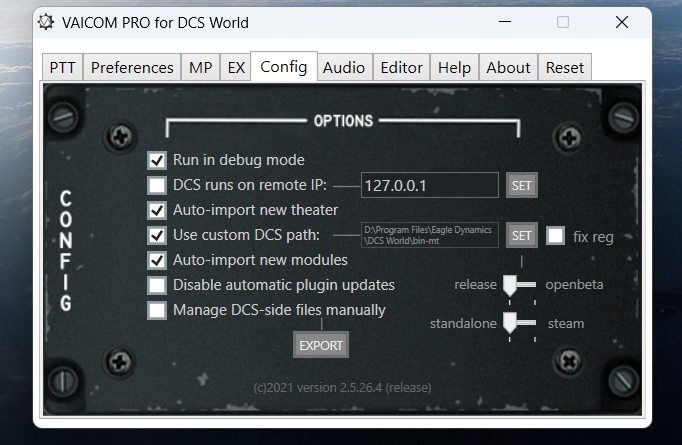Minimize the VAICOM PRO window
The width and height of the screenshot is (682, 445).
[505, 22]
